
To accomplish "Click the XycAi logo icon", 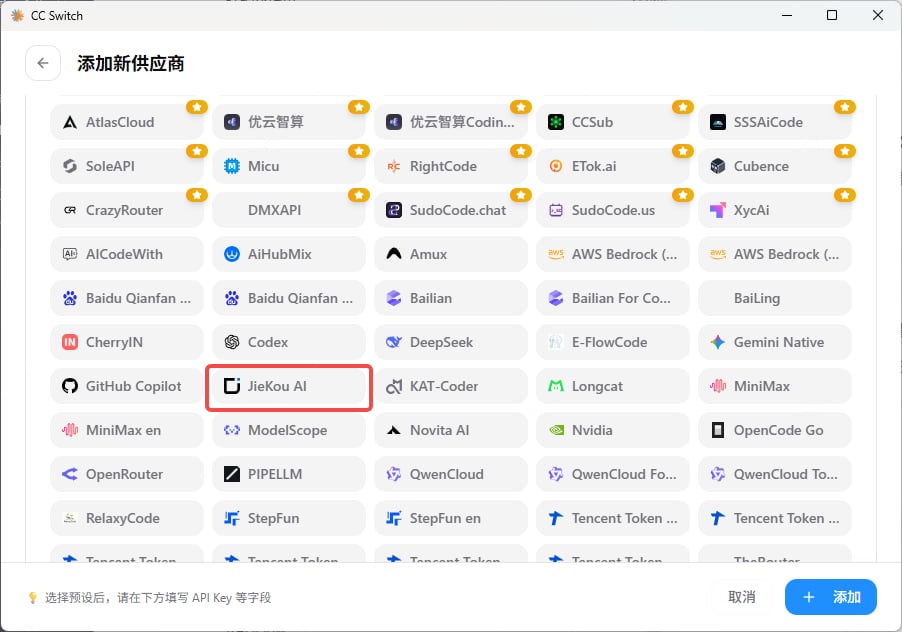I will pos(718,210).
